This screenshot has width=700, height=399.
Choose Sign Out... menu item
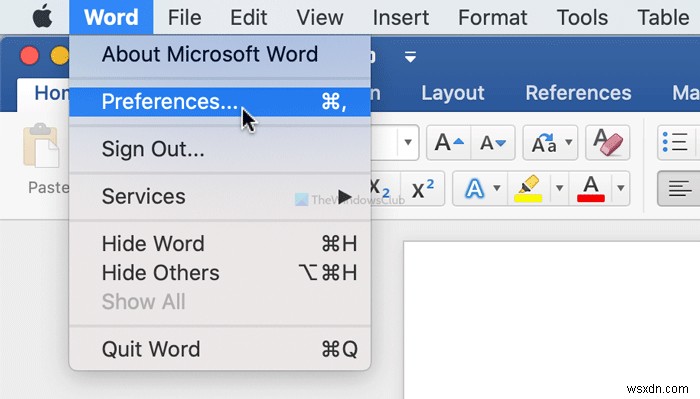220,149
